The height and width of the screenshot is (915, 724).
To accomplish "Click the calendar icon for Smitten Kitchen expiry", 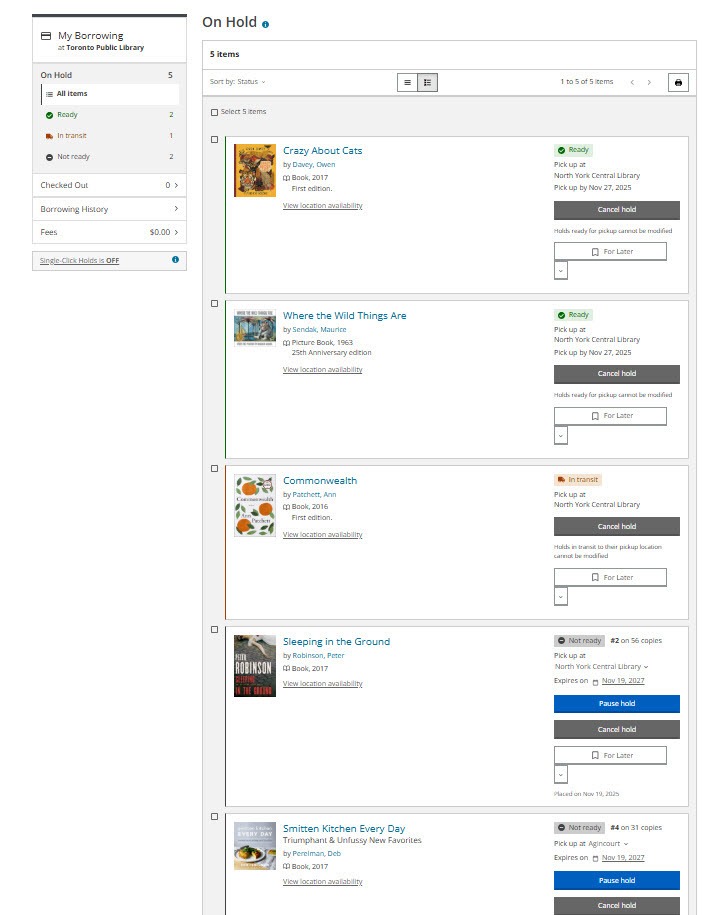I will 595,858.
